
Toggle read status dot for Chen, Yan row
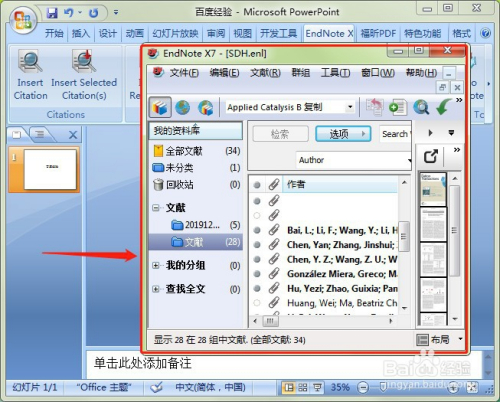[x=257, y=245]
